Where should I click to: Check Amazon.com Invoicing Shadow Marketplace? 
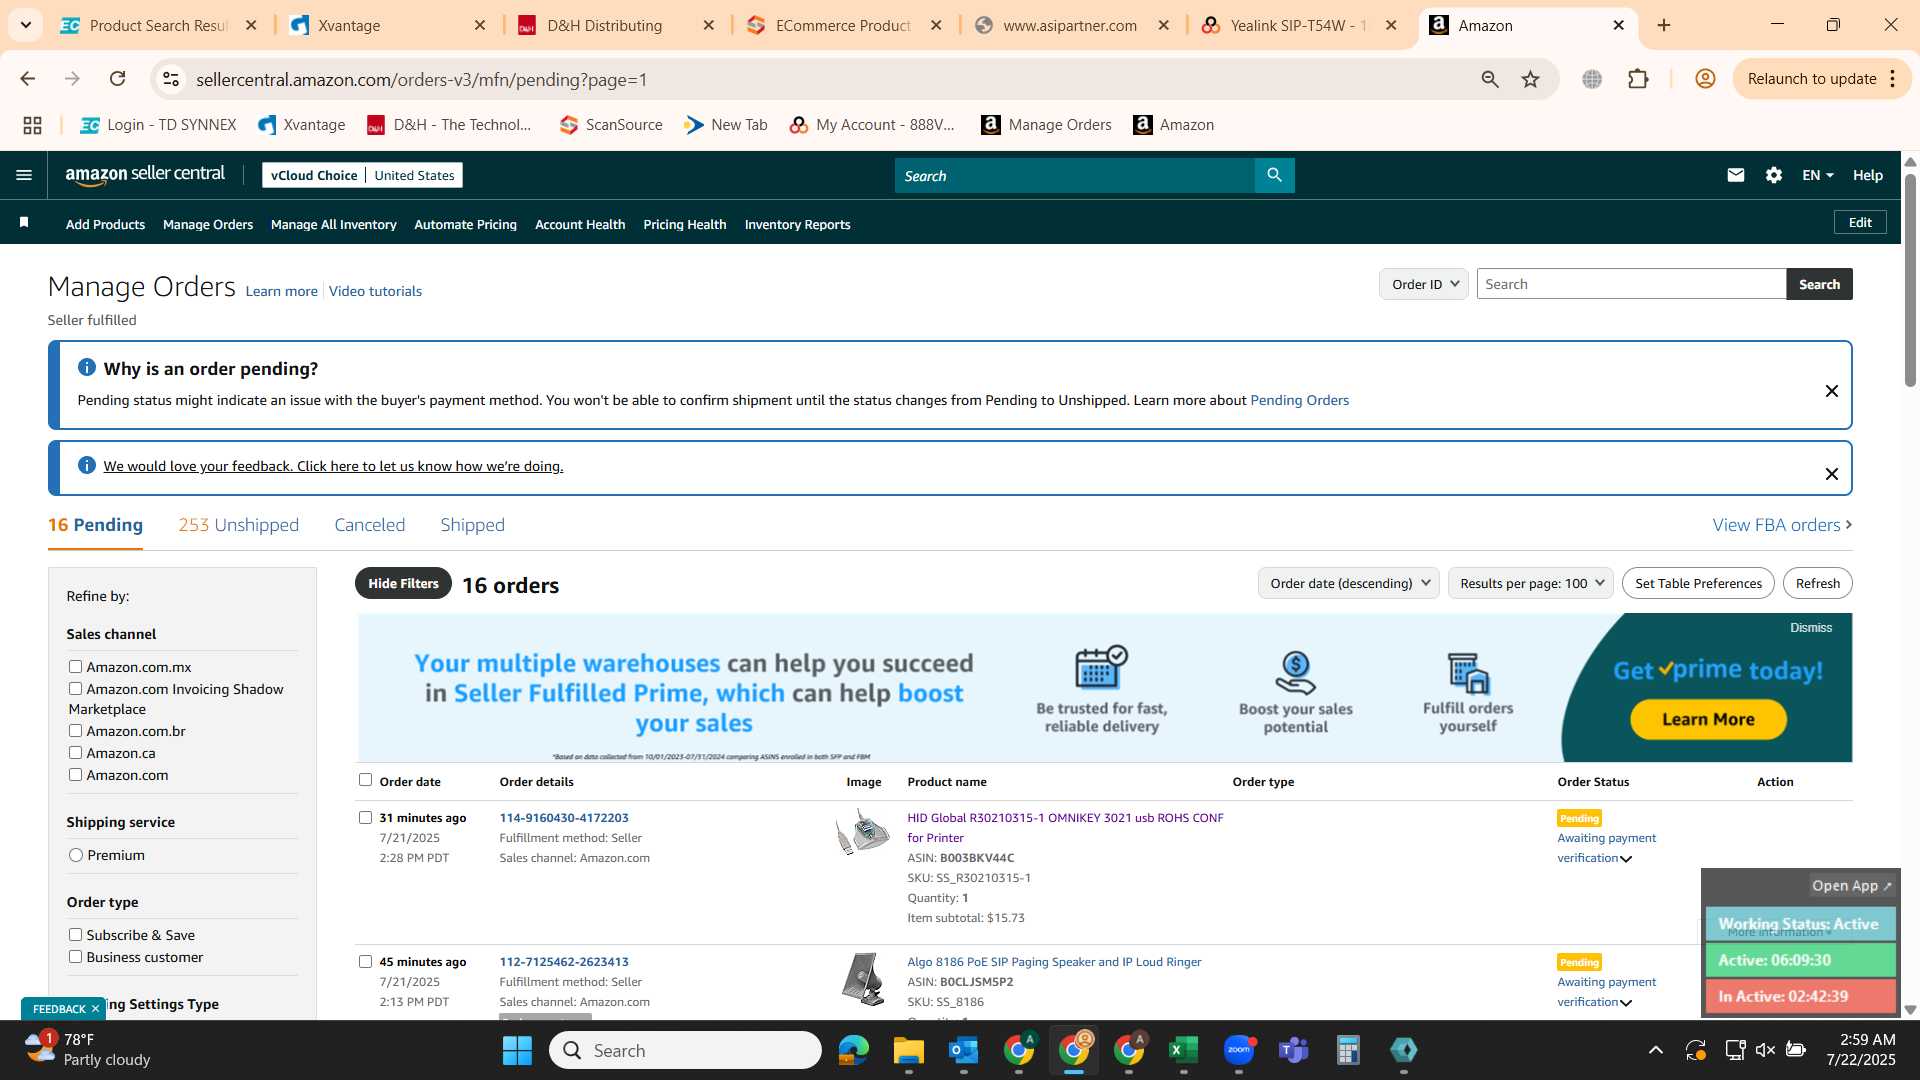click(x=75, y=688)
